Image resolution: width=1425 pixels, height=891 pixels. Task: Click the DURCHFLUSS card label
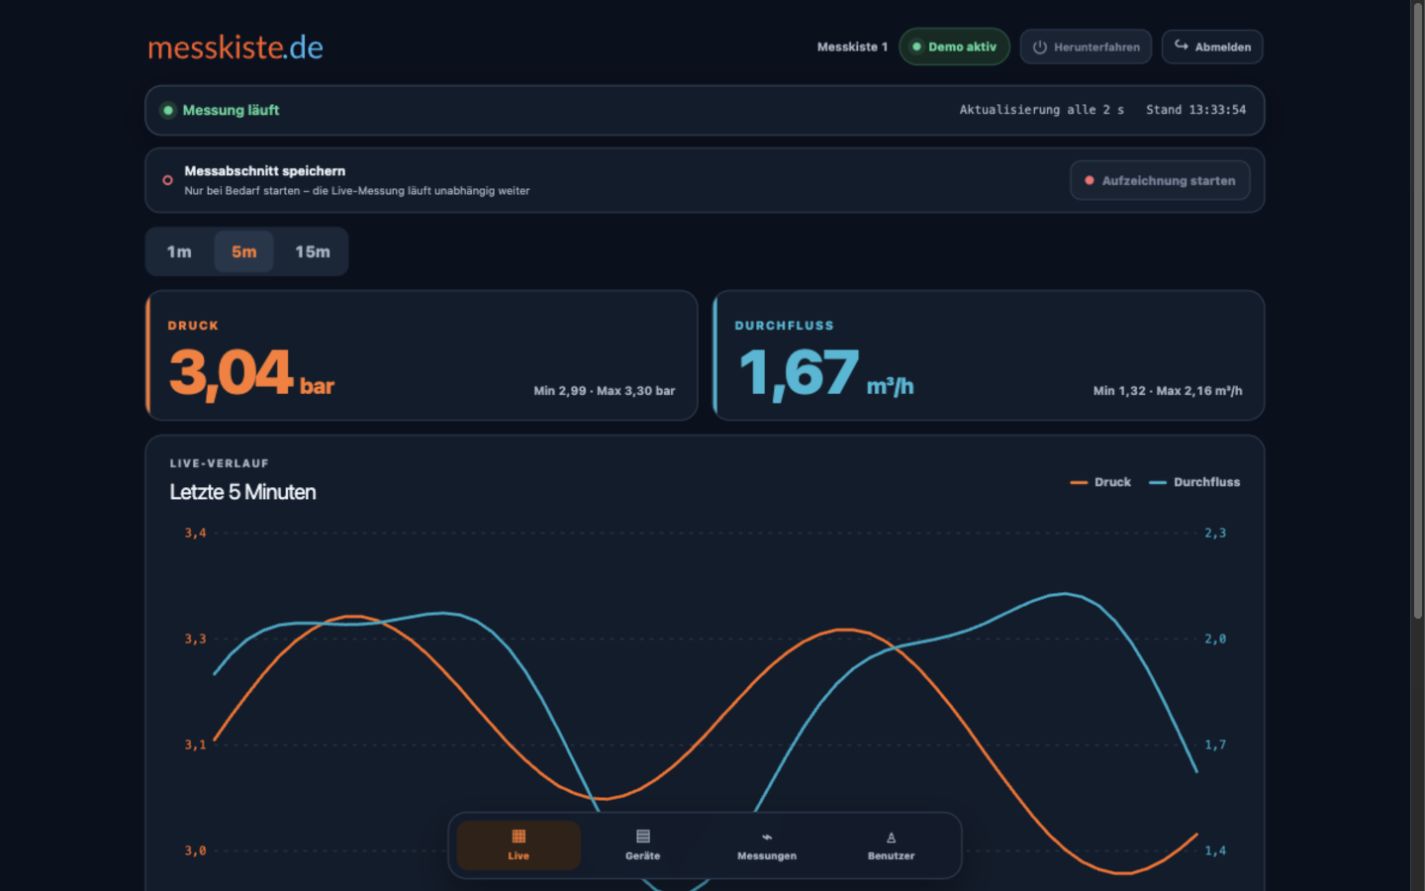coord(784,326)
